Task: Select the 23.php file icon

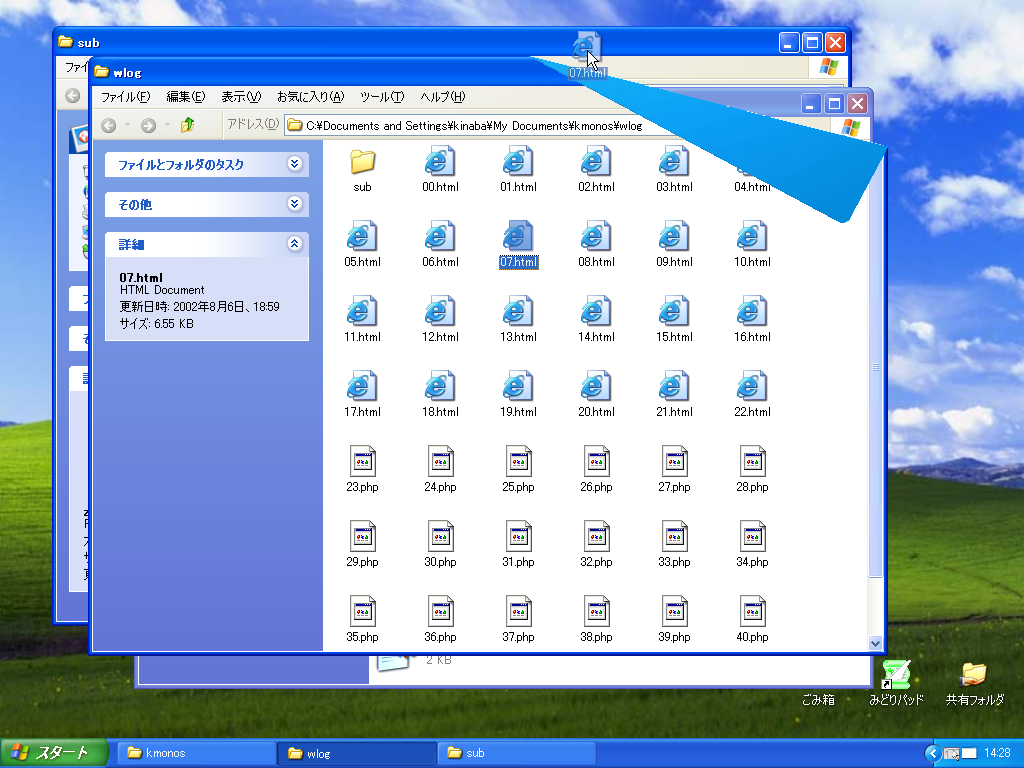Action: pos(362,462)
